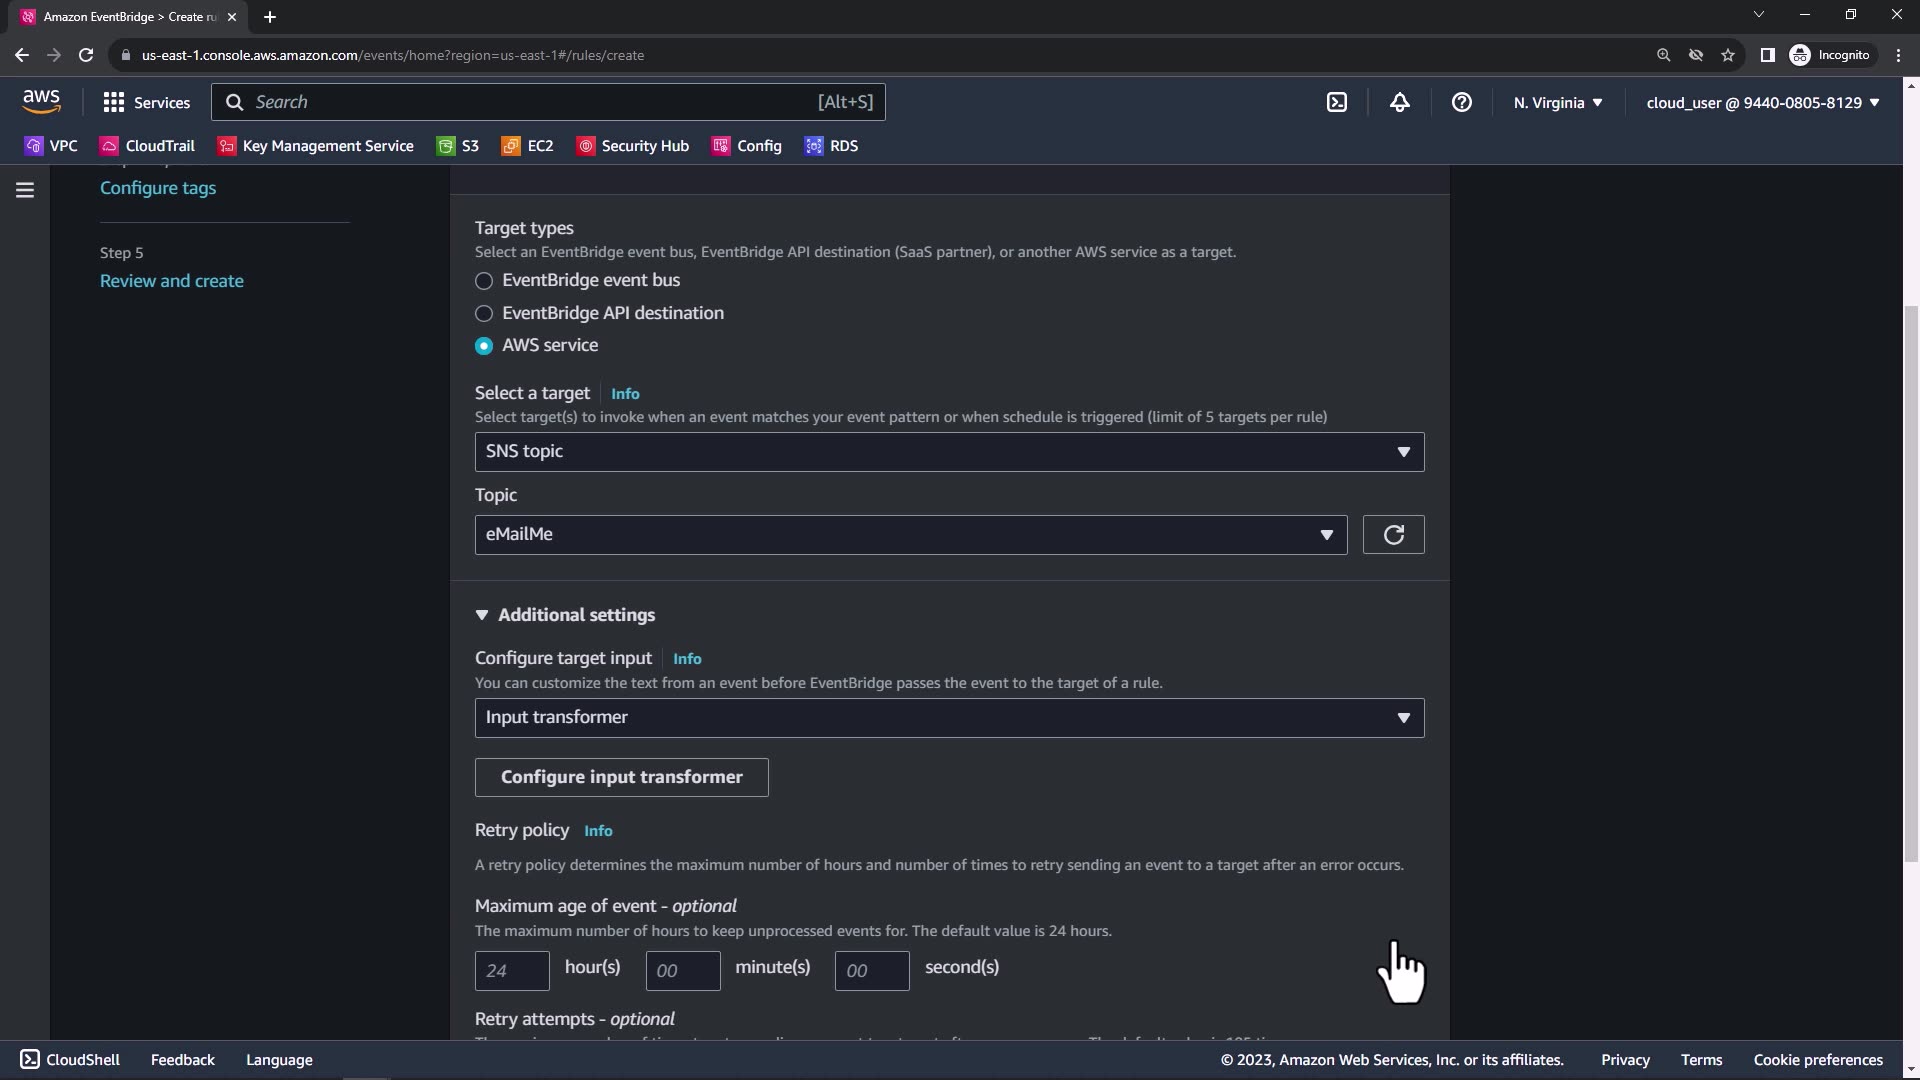Open the N. Virginia region menu
The image size is (1920, 1080).
point(1557,102)
